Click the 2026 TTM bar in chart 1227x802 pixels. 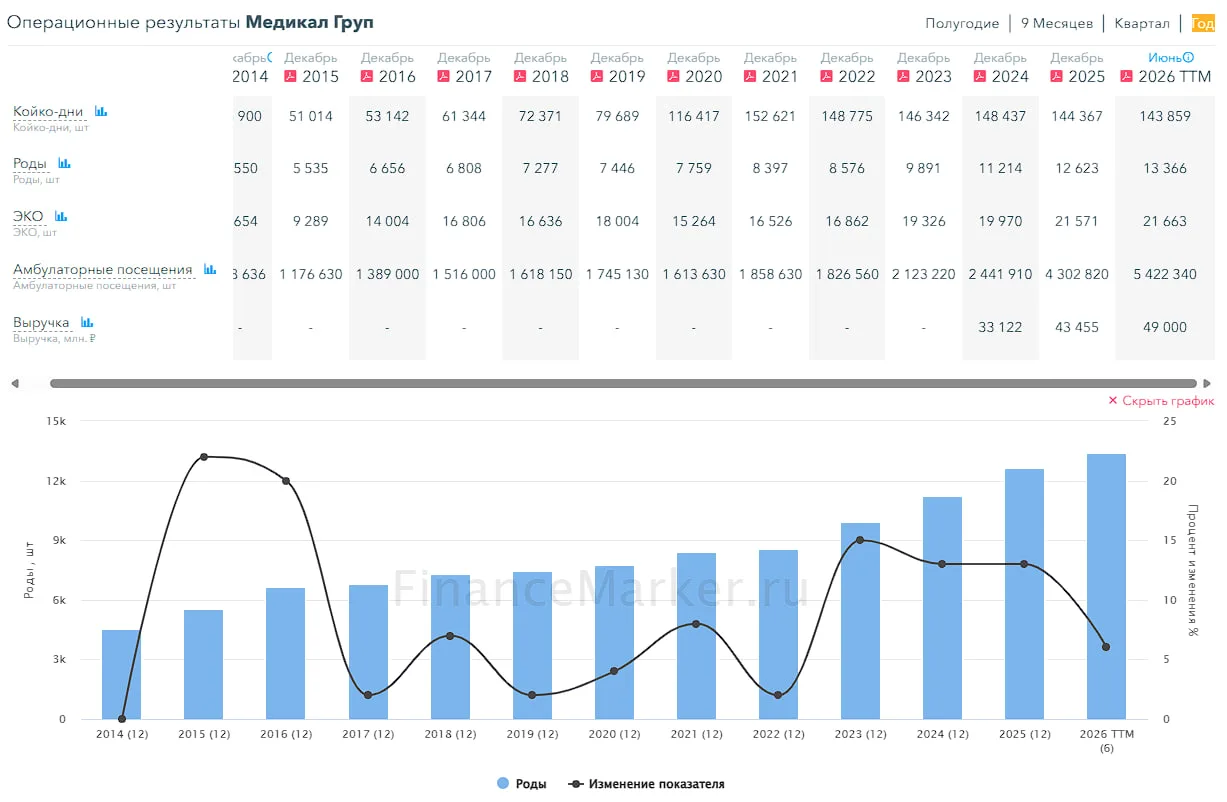[x=1106, y=586]
